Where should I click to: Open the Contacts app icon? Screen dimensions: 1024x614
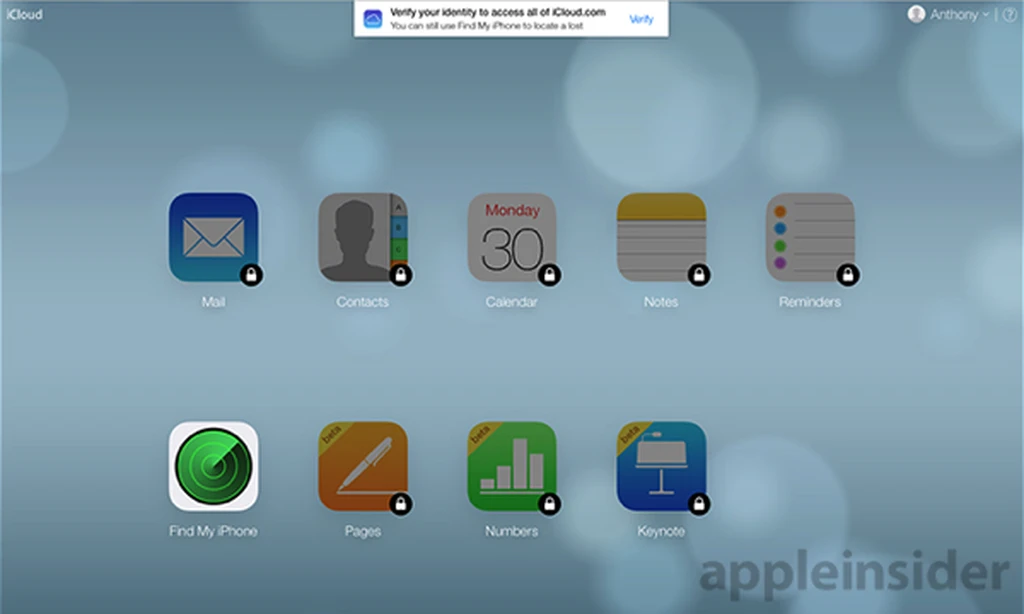pos(362,237)
